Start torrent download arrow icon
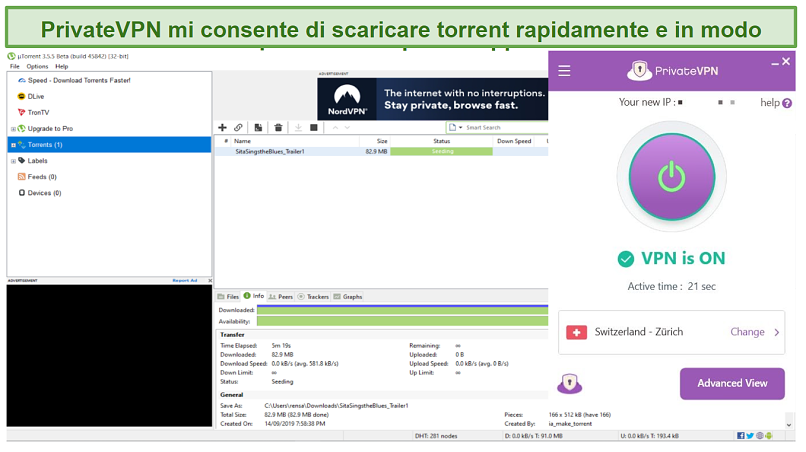 click(298, 128)
